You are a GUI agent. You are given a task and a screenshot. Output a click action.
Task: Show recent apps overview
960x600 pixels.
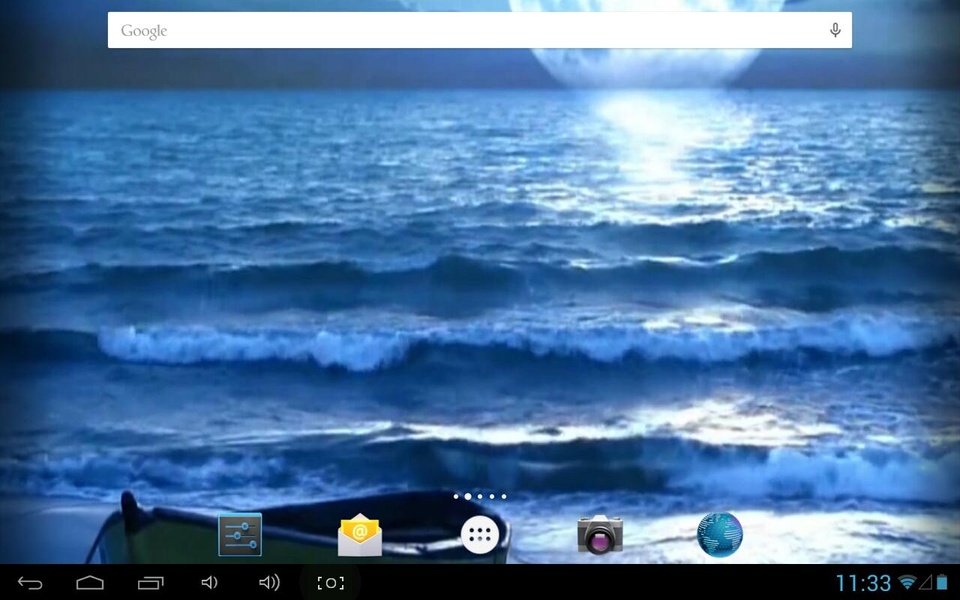[151, 583]
